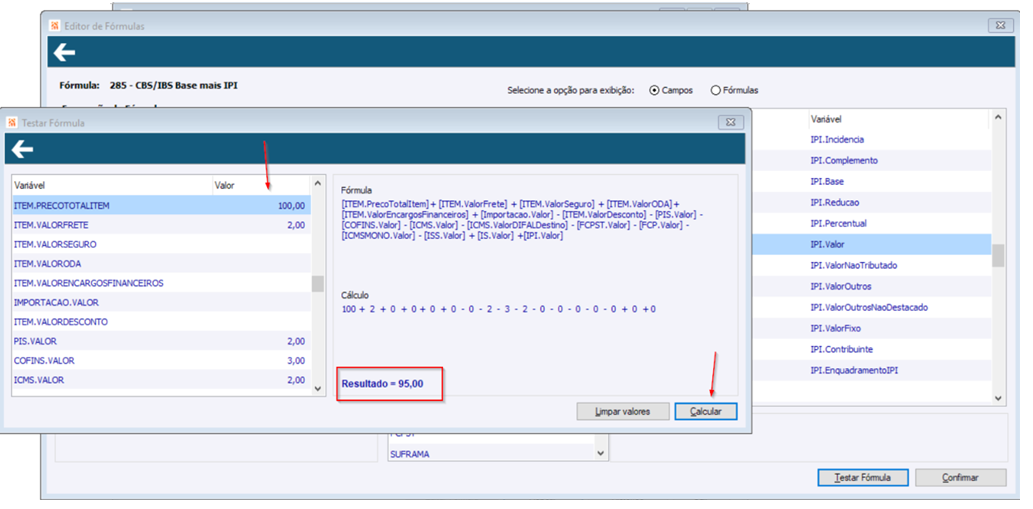
Task: Click the Testar Fórmula button
Action: click(862, 477)
